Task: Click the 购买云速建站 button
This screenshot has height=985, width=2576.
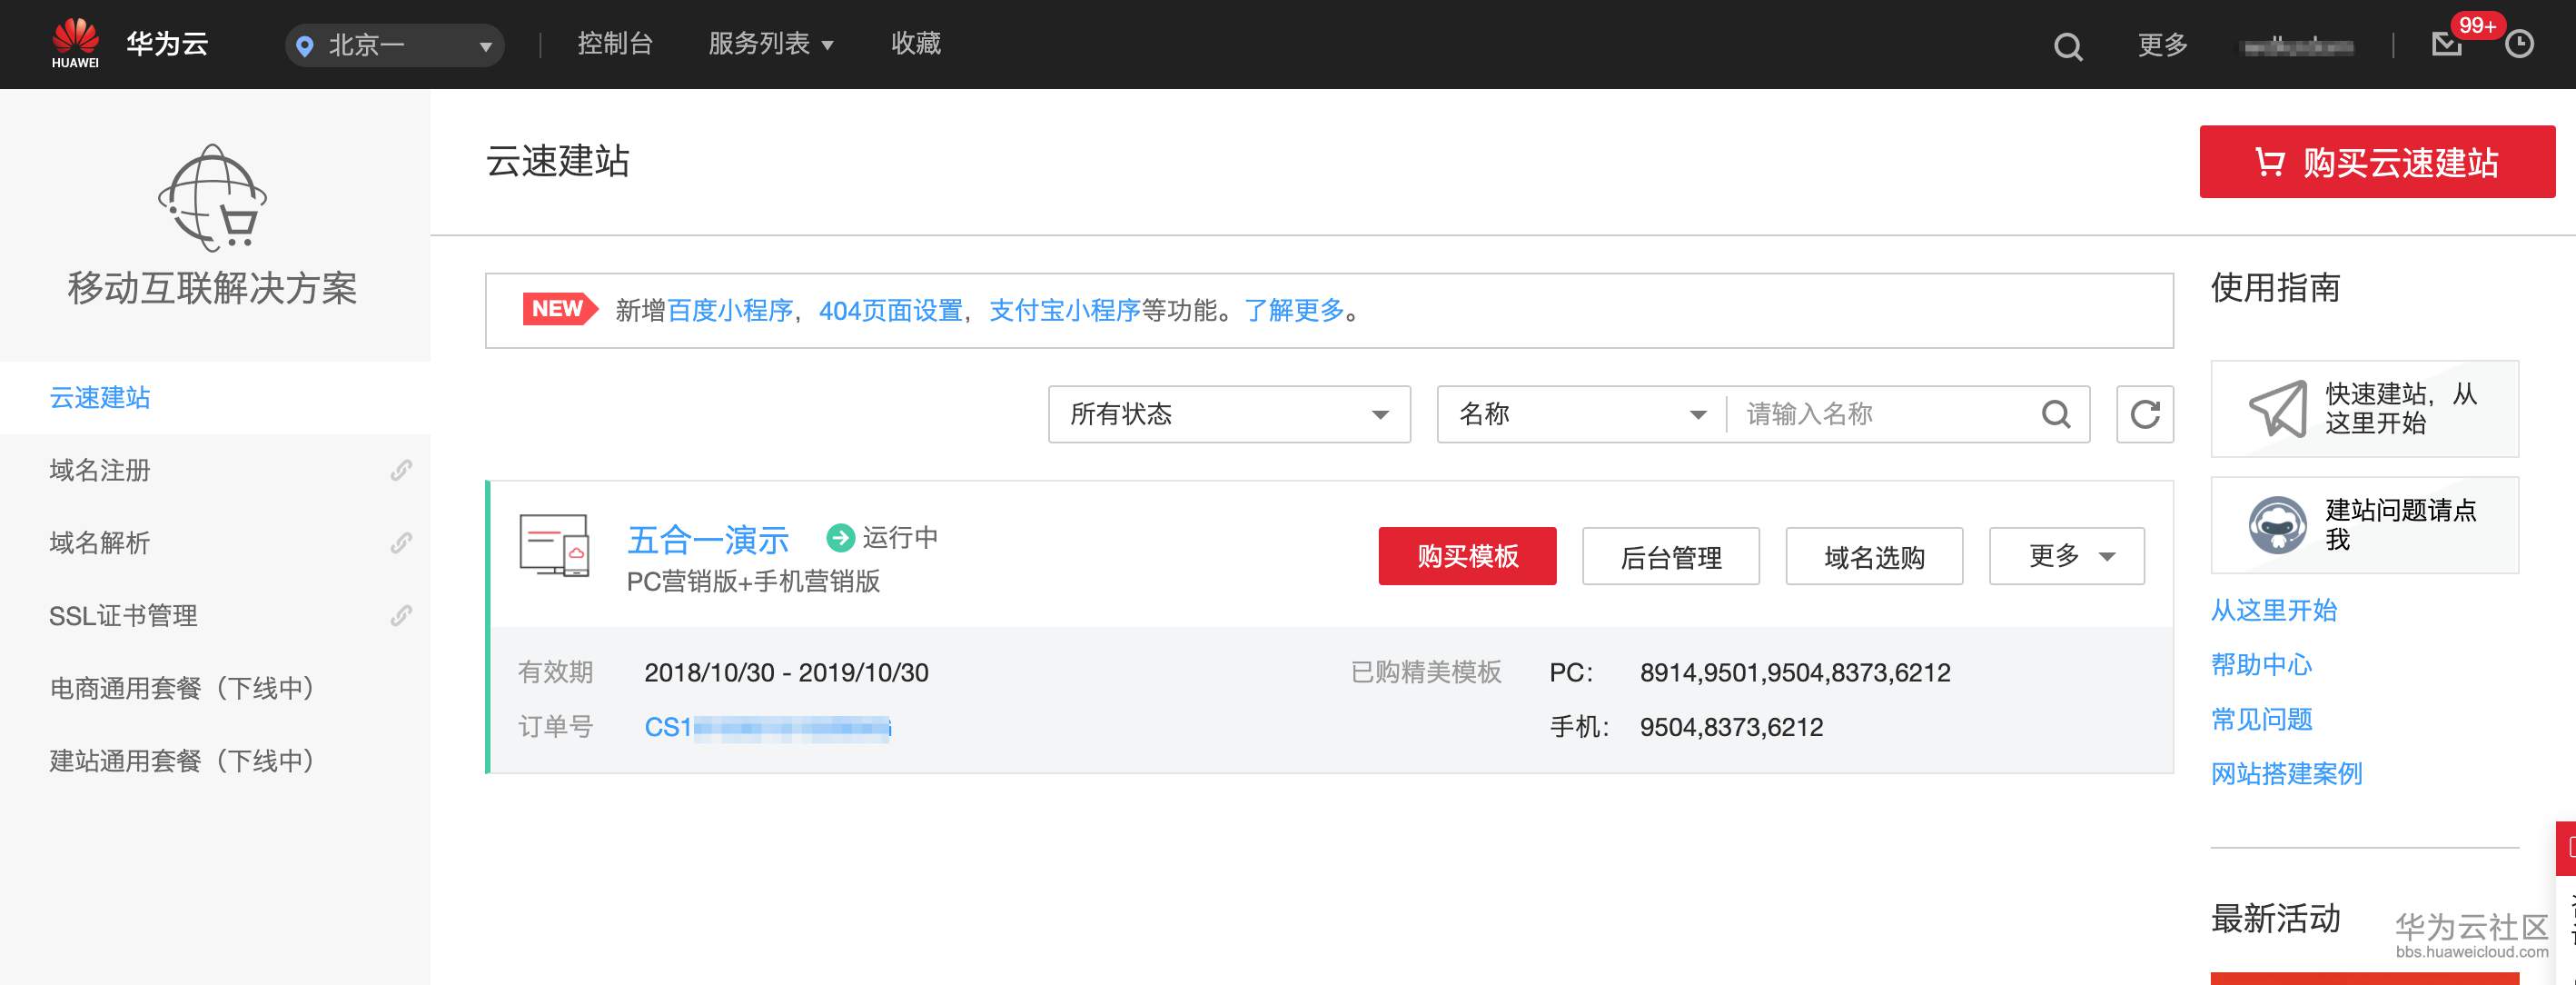Action: pos(2376,162)
